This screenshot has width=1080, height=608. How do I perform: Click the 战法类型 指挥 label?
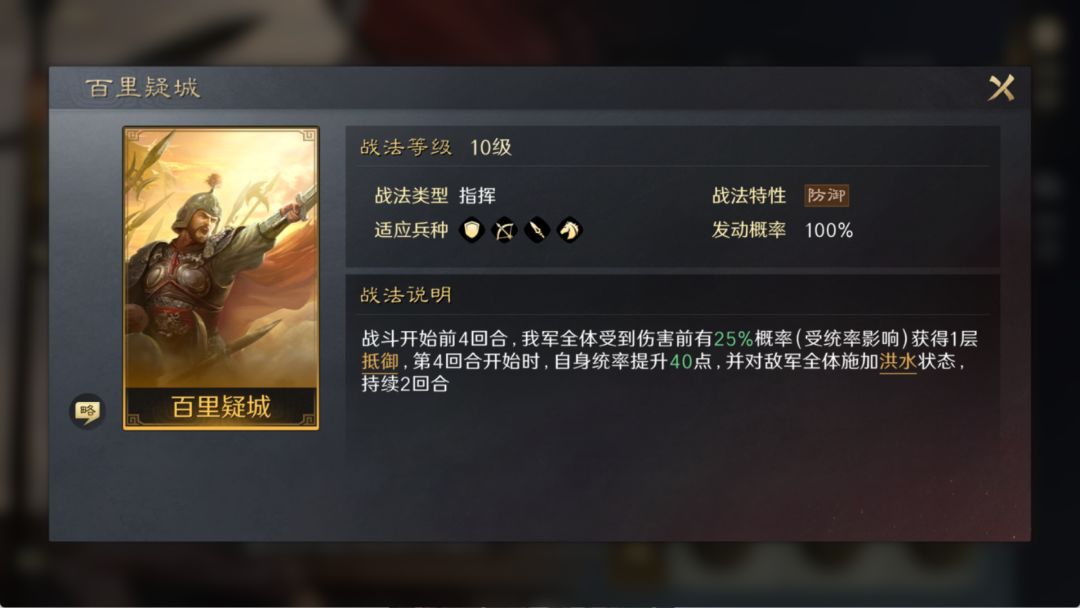435,196
